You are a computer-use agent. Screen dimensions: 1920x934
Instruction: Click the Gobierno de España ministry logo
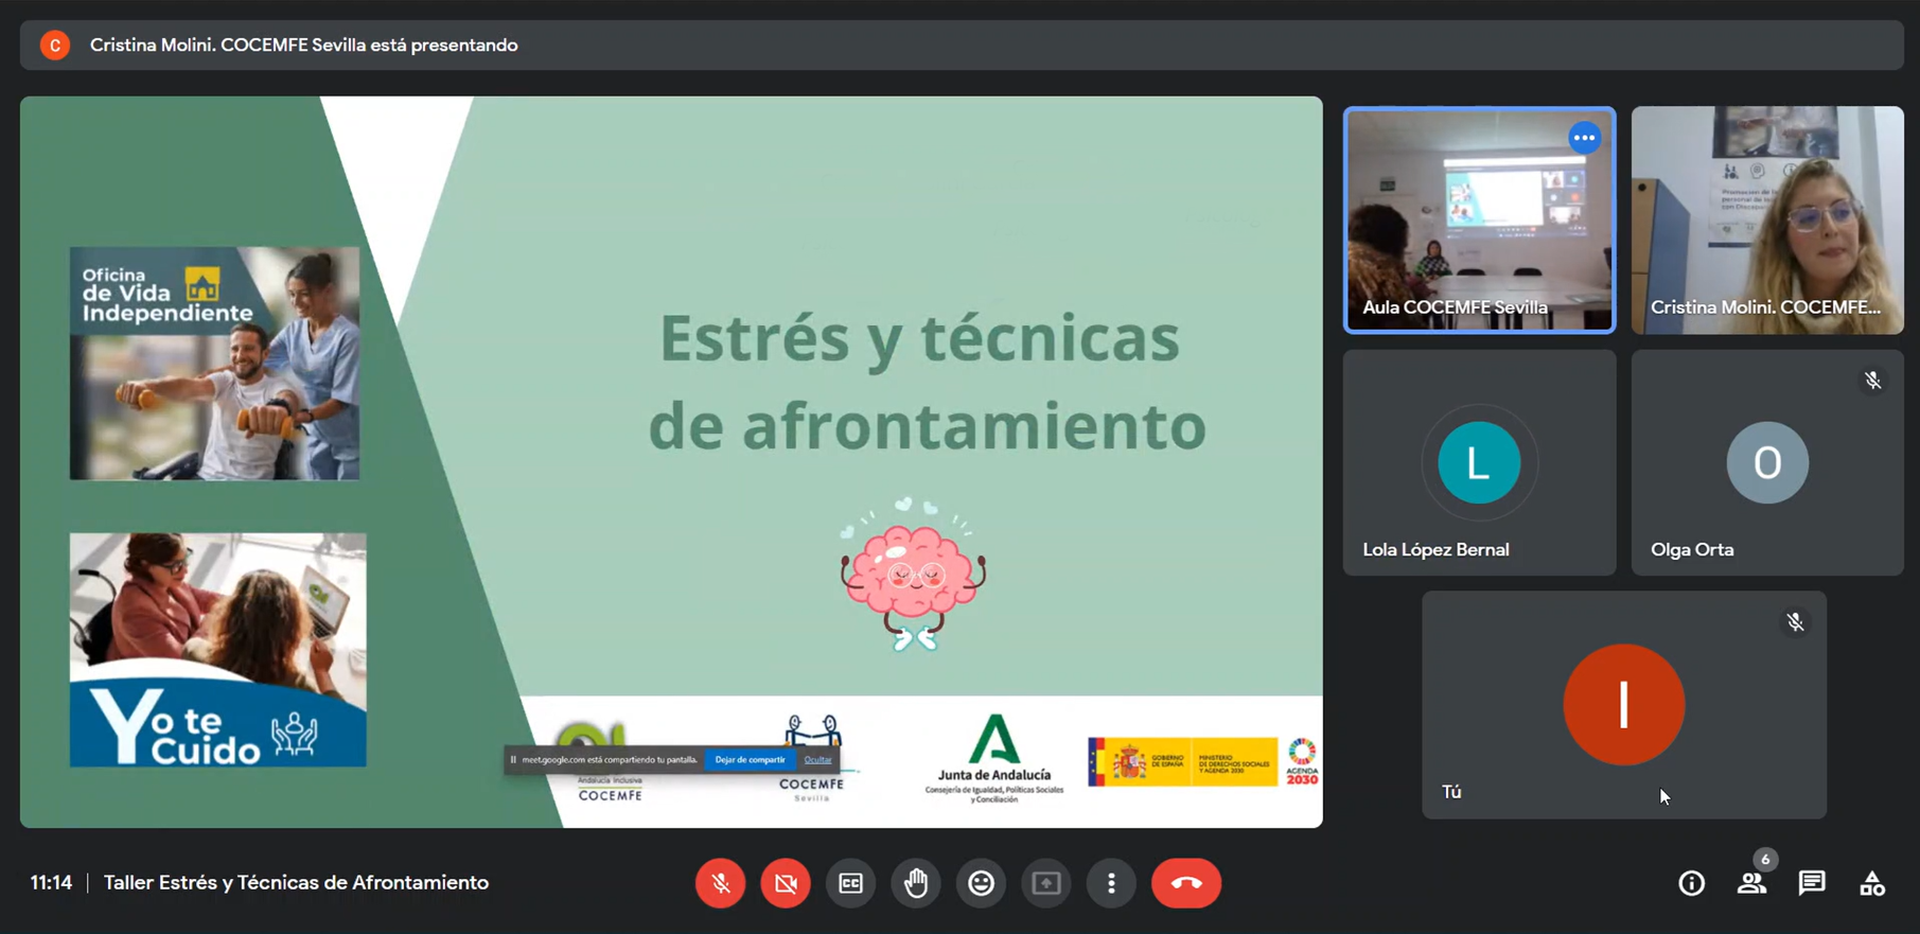pyautogui.click(x=1183, y=762)
